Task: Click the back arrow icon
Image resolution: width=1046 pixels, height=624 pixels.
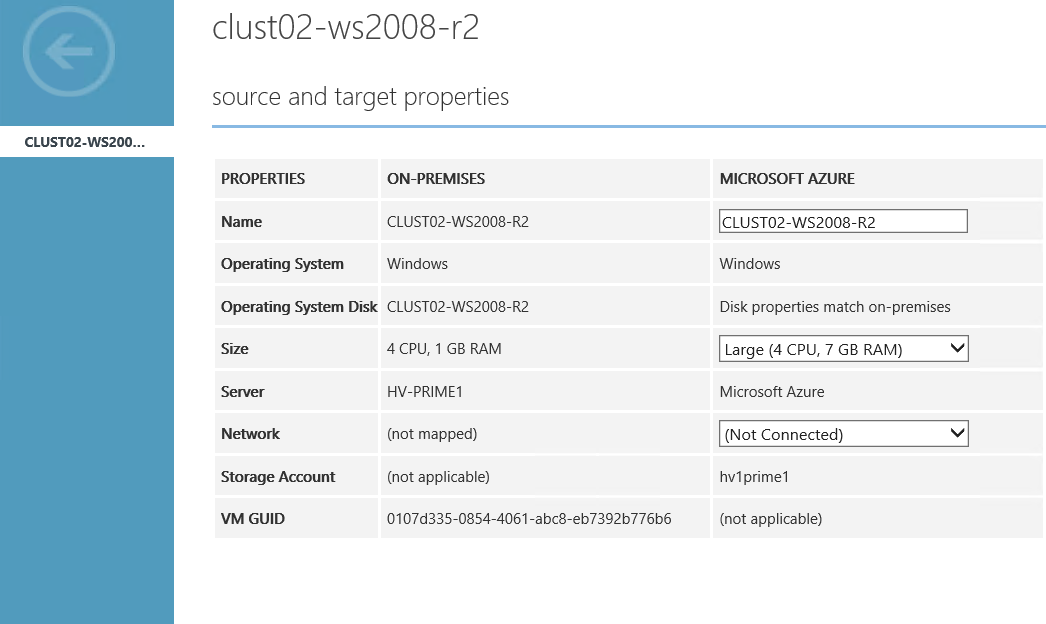Action: pos(69,52)
